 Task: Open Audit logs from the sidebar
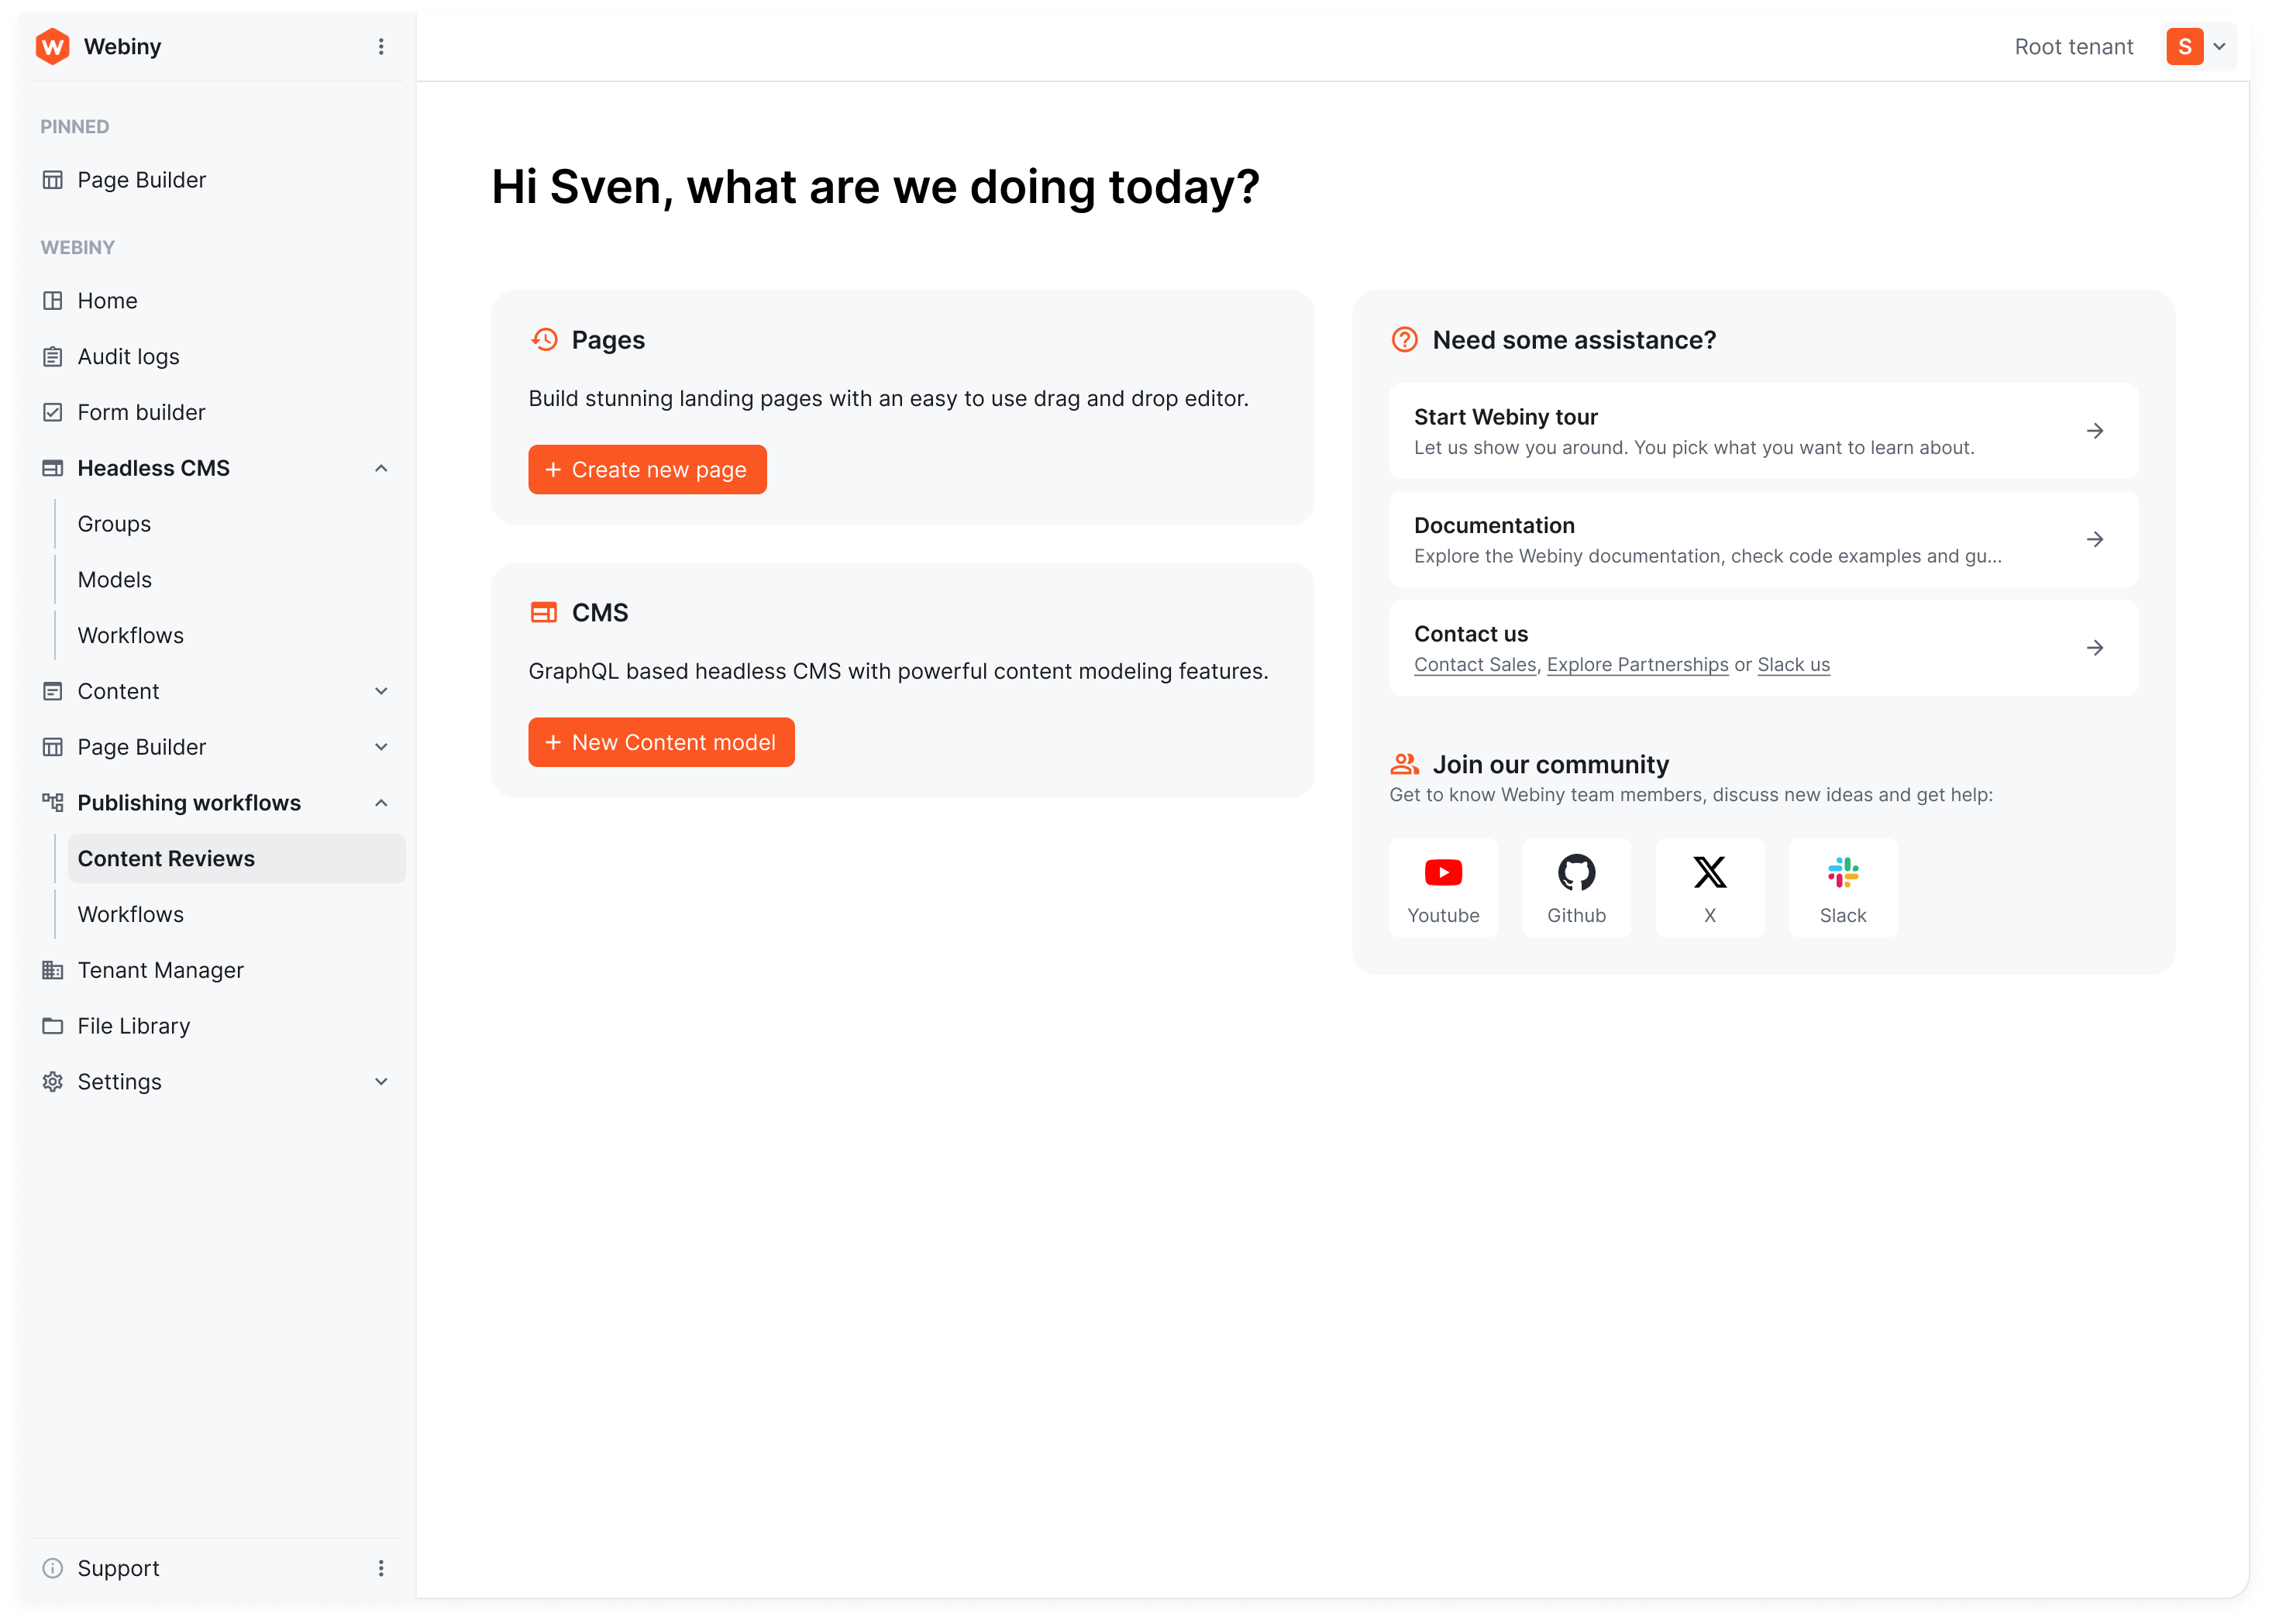point(128,356)
